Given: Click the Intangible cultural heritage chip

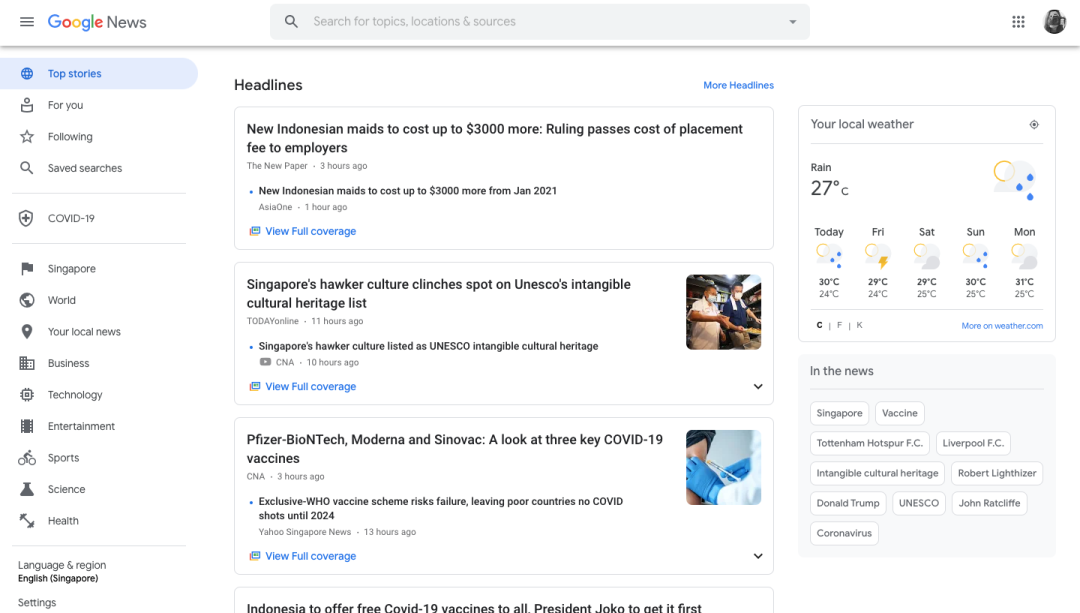Looking at the screenshot, I should [877, 473].
